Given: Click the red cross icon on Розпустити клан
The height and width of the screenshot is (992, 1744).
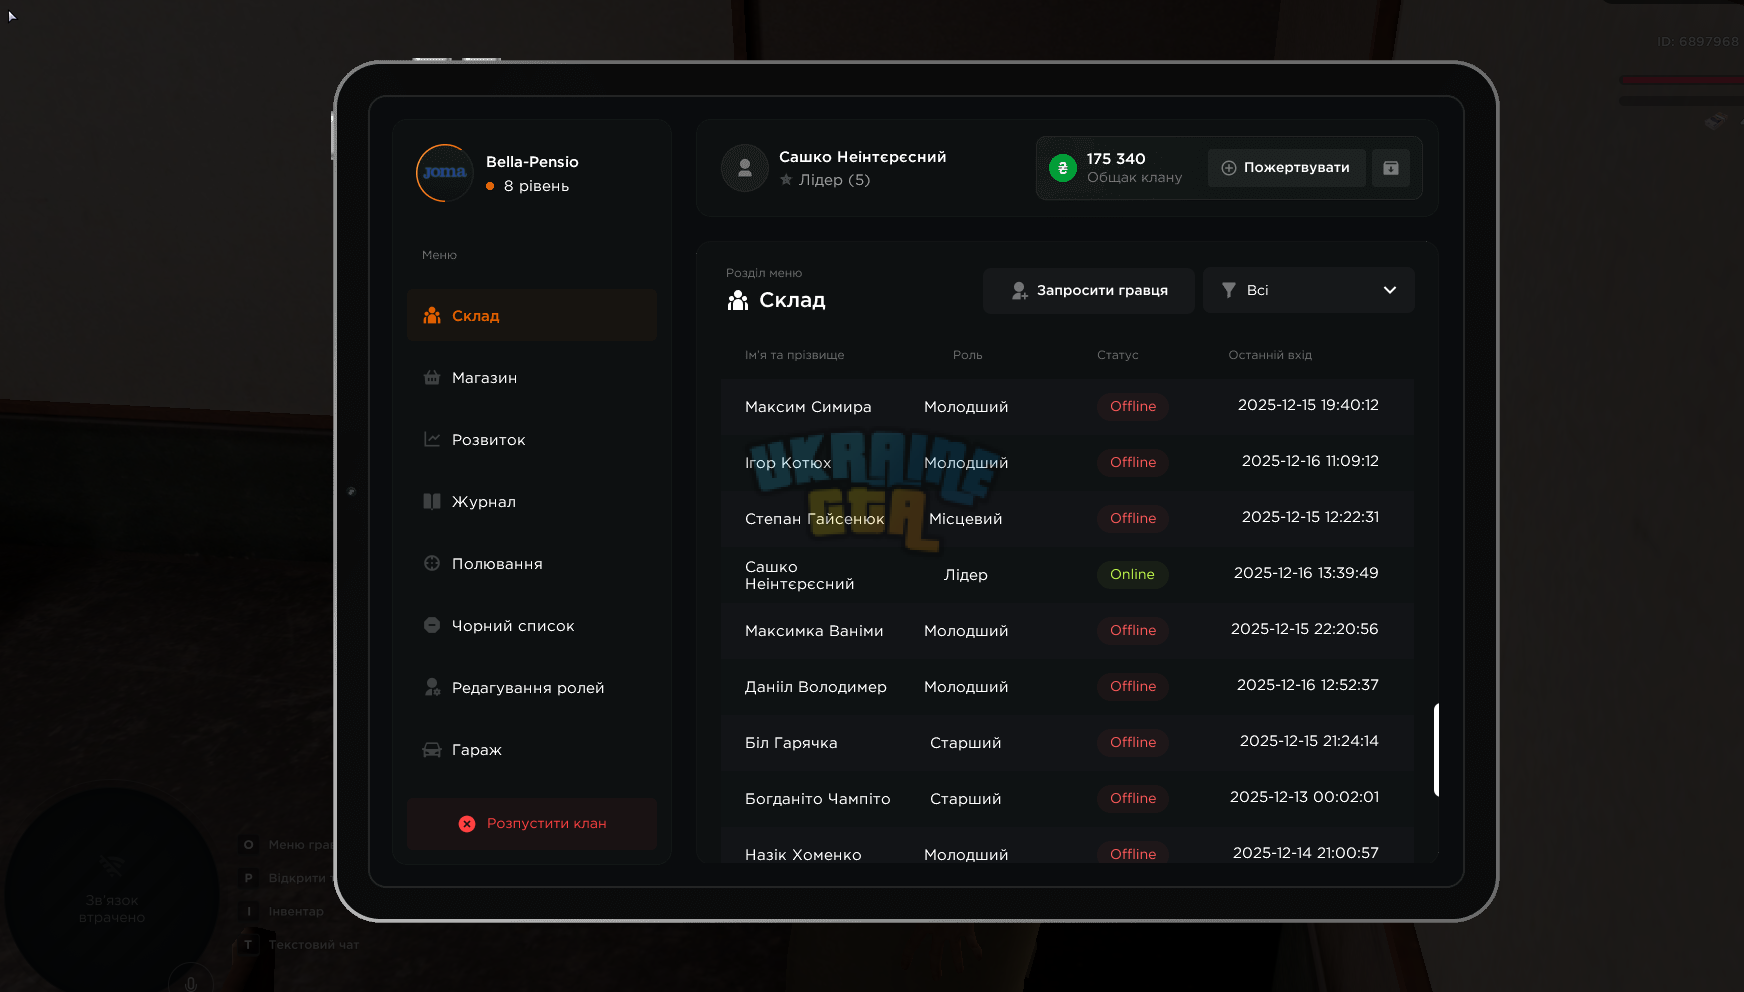Looking at the screenshot, I should pyautogui.click(x=467, y=824).
